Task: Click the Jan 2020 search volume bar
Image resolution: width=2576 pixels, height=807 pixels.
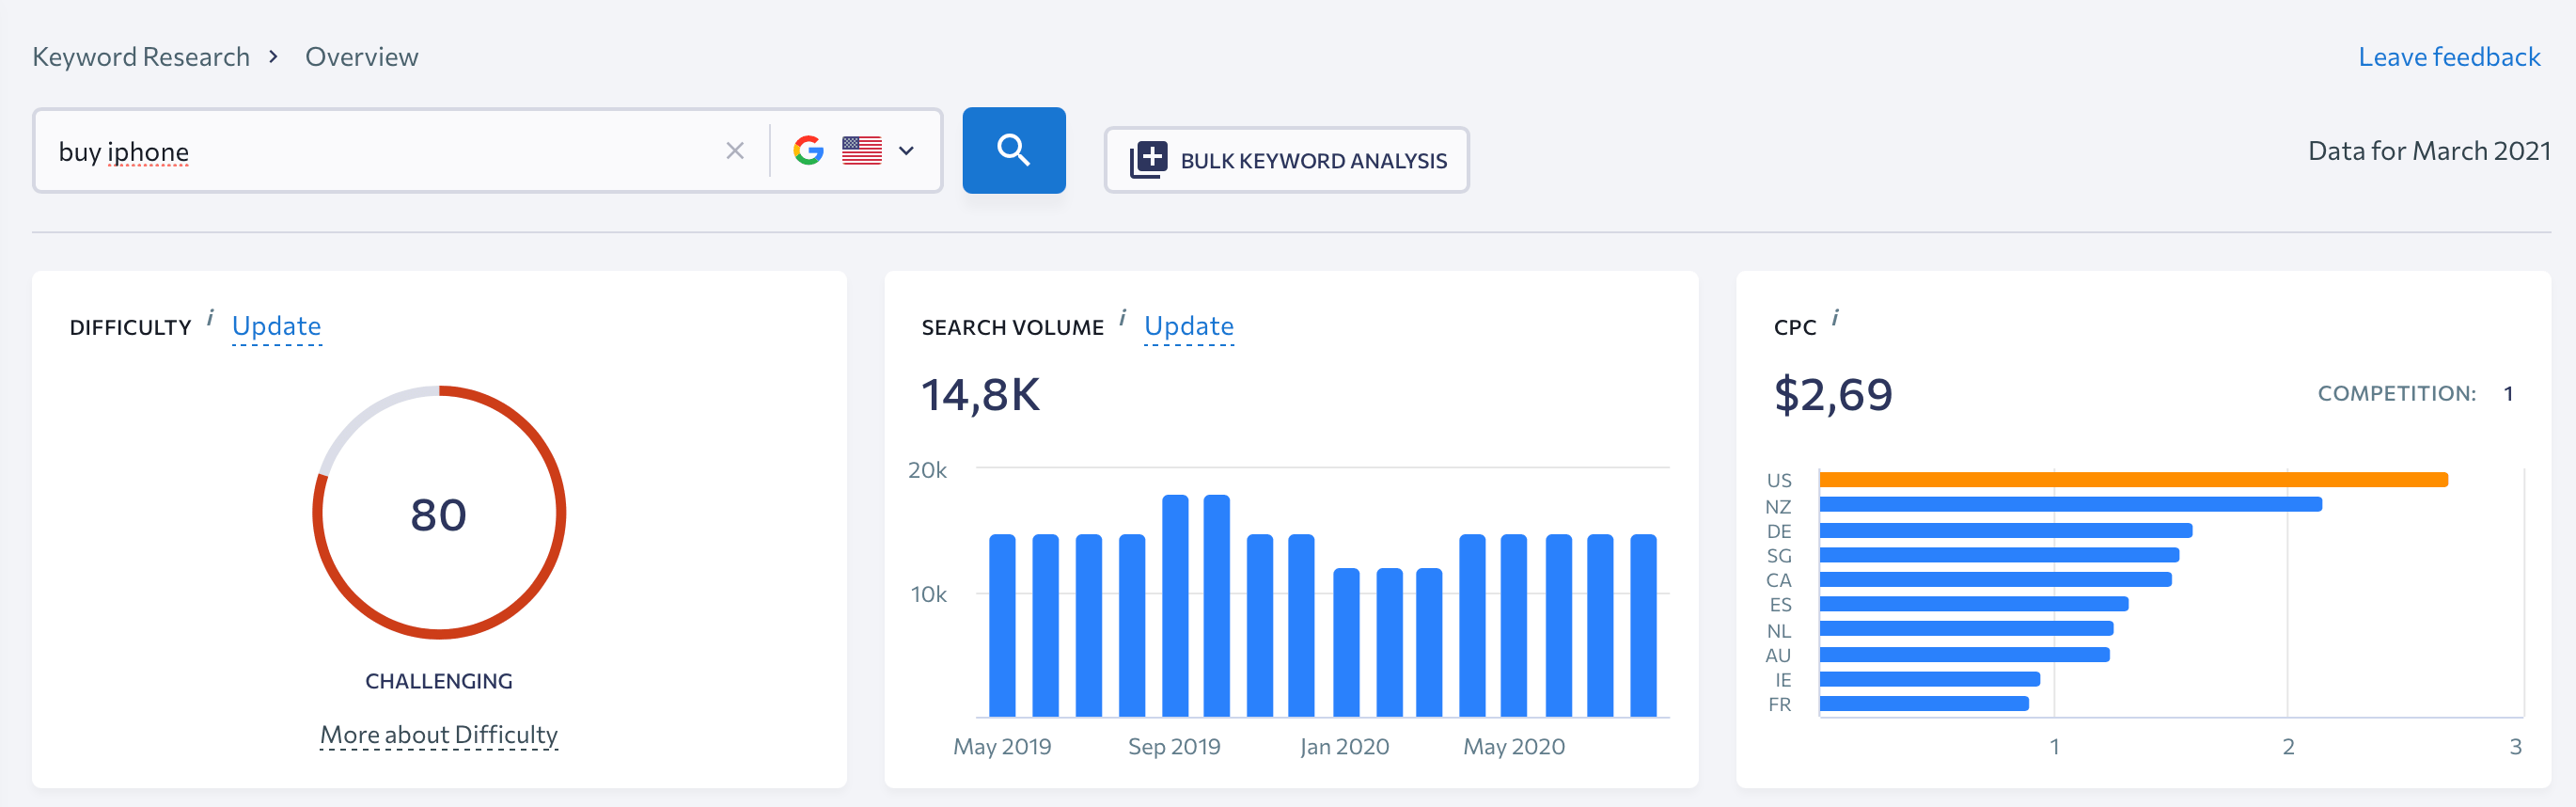Action: (1346, 642)
